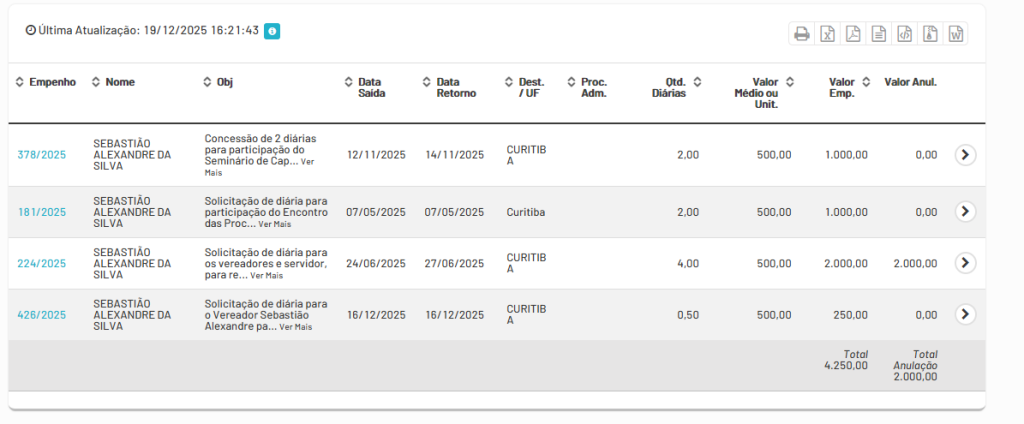Export table as XML code file
Screen dimensions: 1024x424
pos(904,34)
